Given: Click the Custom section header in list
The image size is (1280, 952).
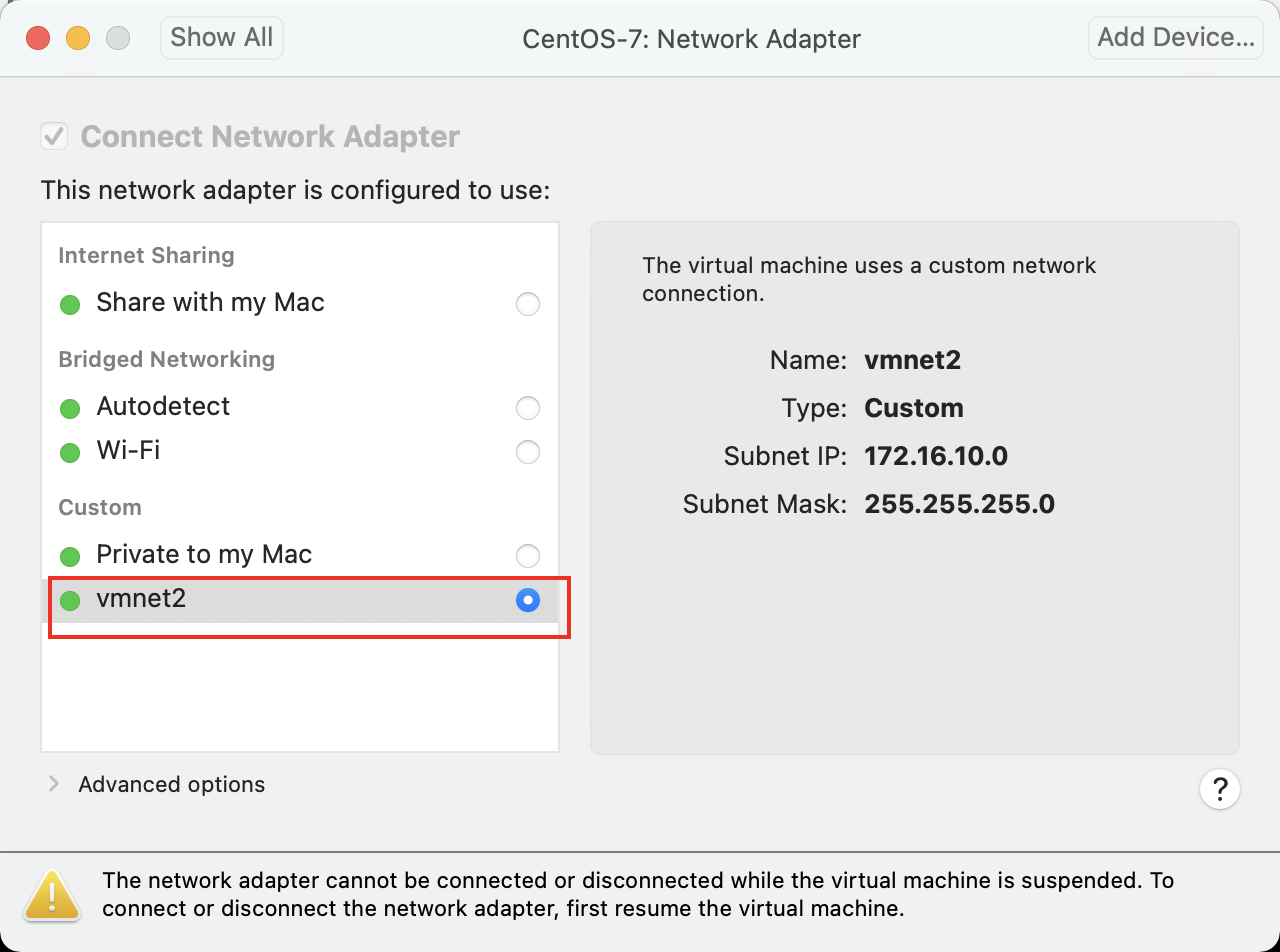Looking at the screenshot, I should [100, 507].
